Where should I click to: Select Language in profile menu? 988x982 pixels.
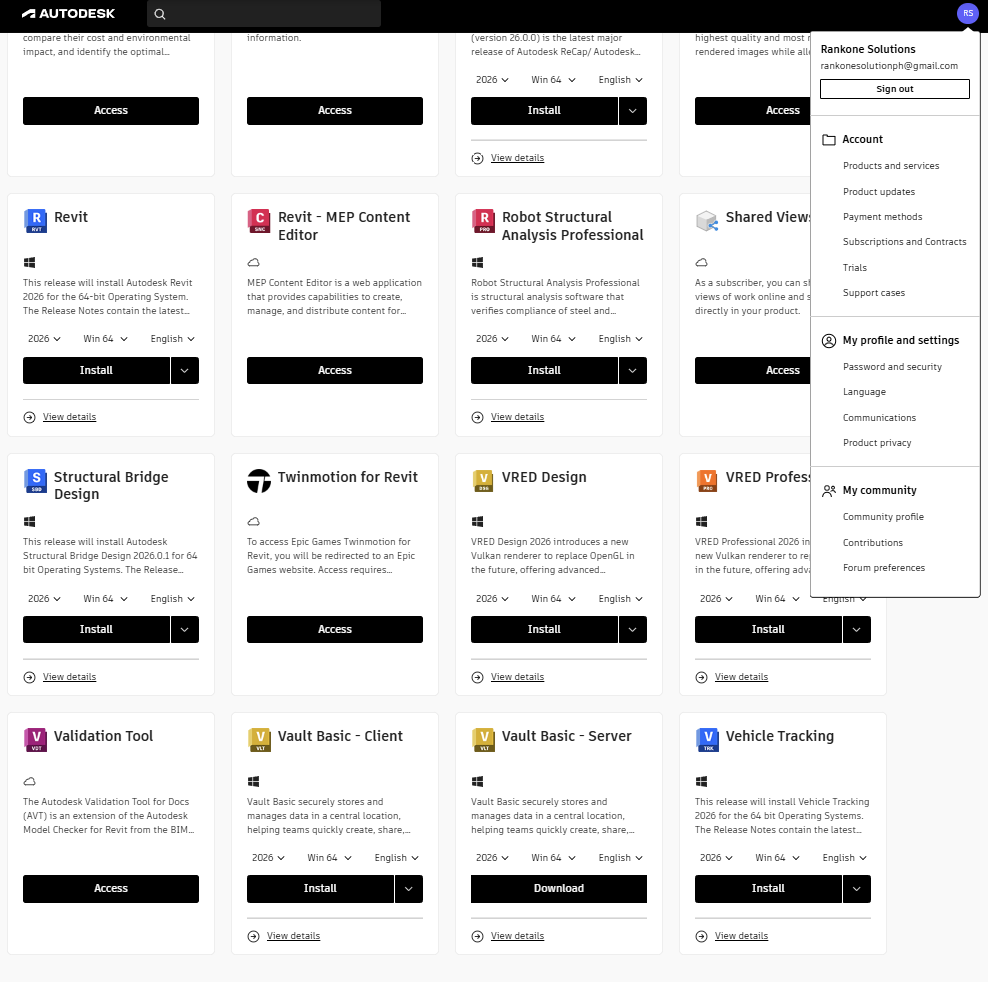864,392
